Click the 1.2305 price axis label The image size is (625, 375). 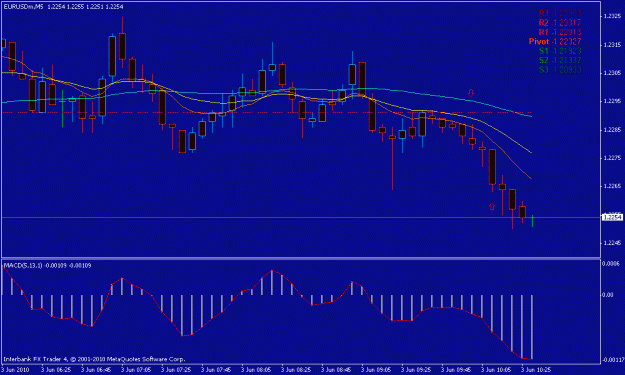click(x=613, y=73)
